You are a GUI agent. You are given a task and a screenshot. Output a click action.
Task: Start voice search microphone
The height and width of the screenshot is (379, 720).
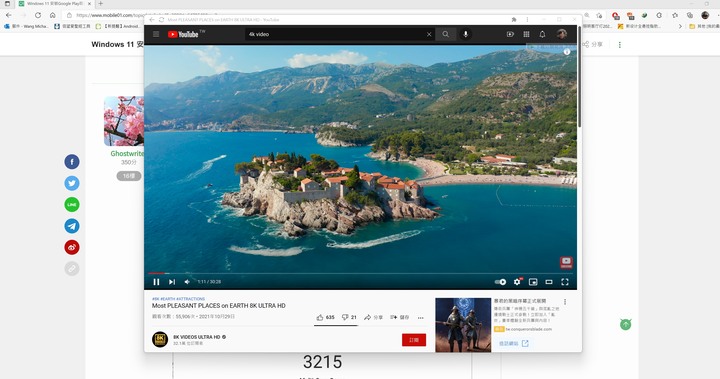[466, 34]
